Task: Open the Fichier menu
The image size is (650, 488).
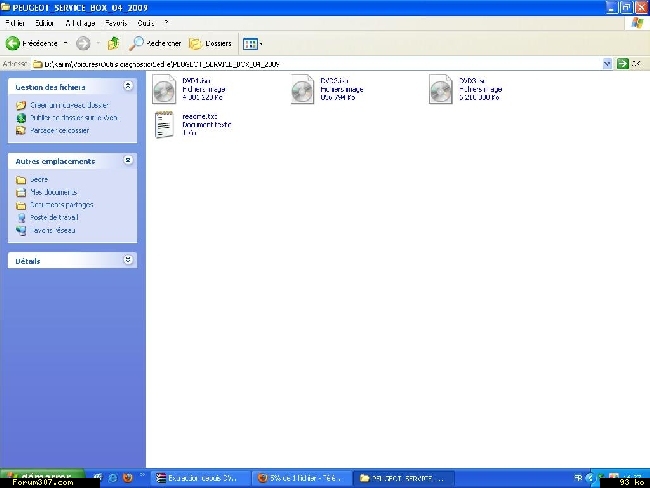Action: click(x=15, y=23)
